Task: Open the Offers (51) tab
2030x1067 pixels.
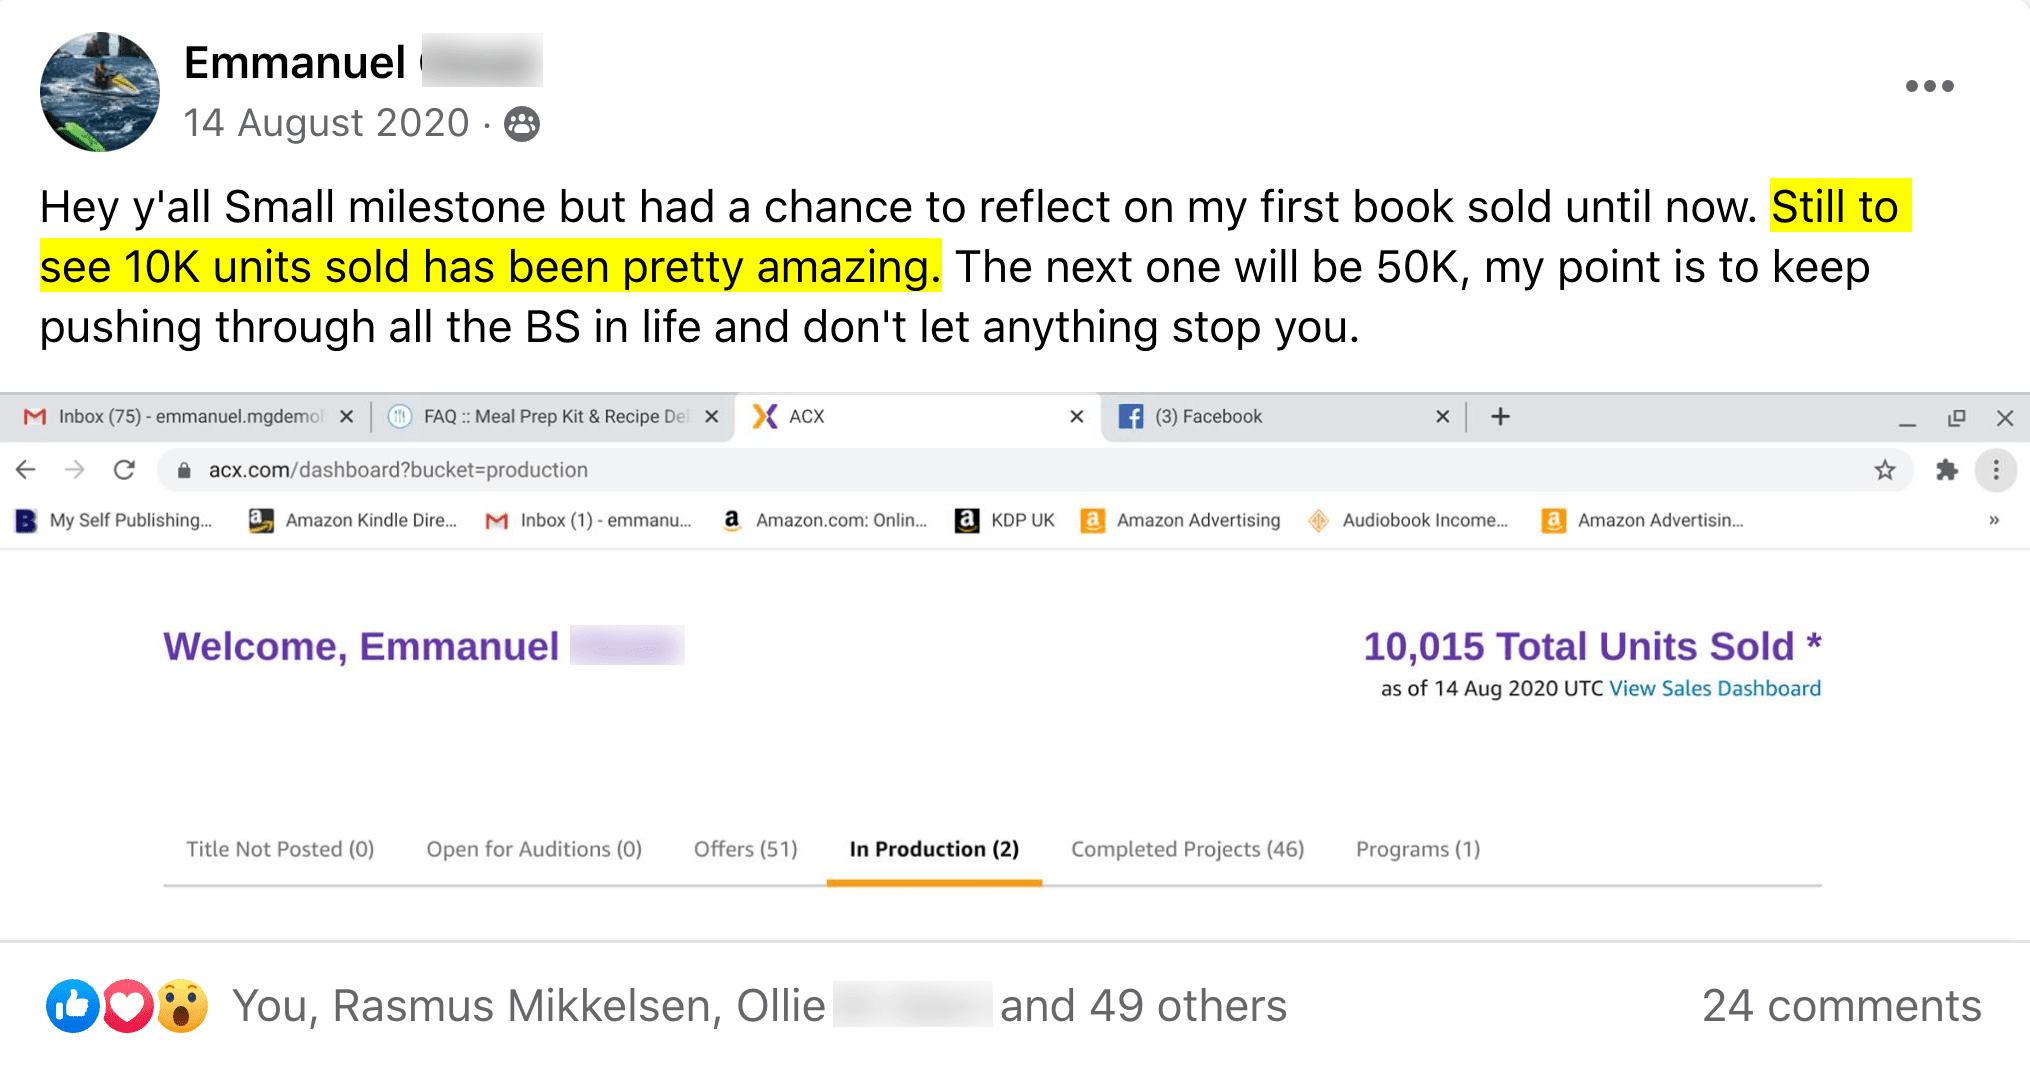Action: [745, 849]
